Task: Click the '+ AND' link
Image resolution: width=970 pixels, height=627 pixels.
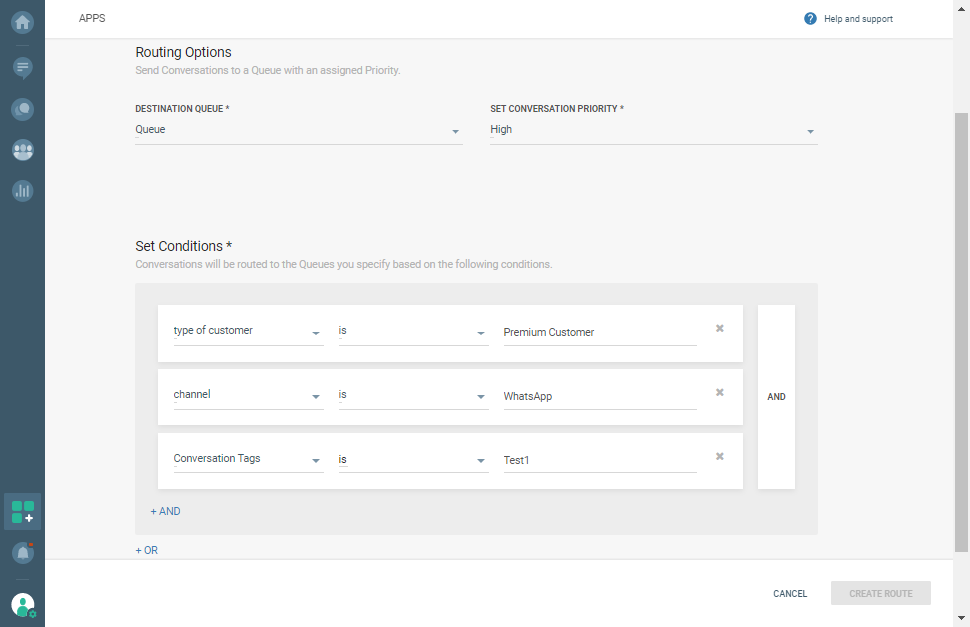Action: (165, 511)
